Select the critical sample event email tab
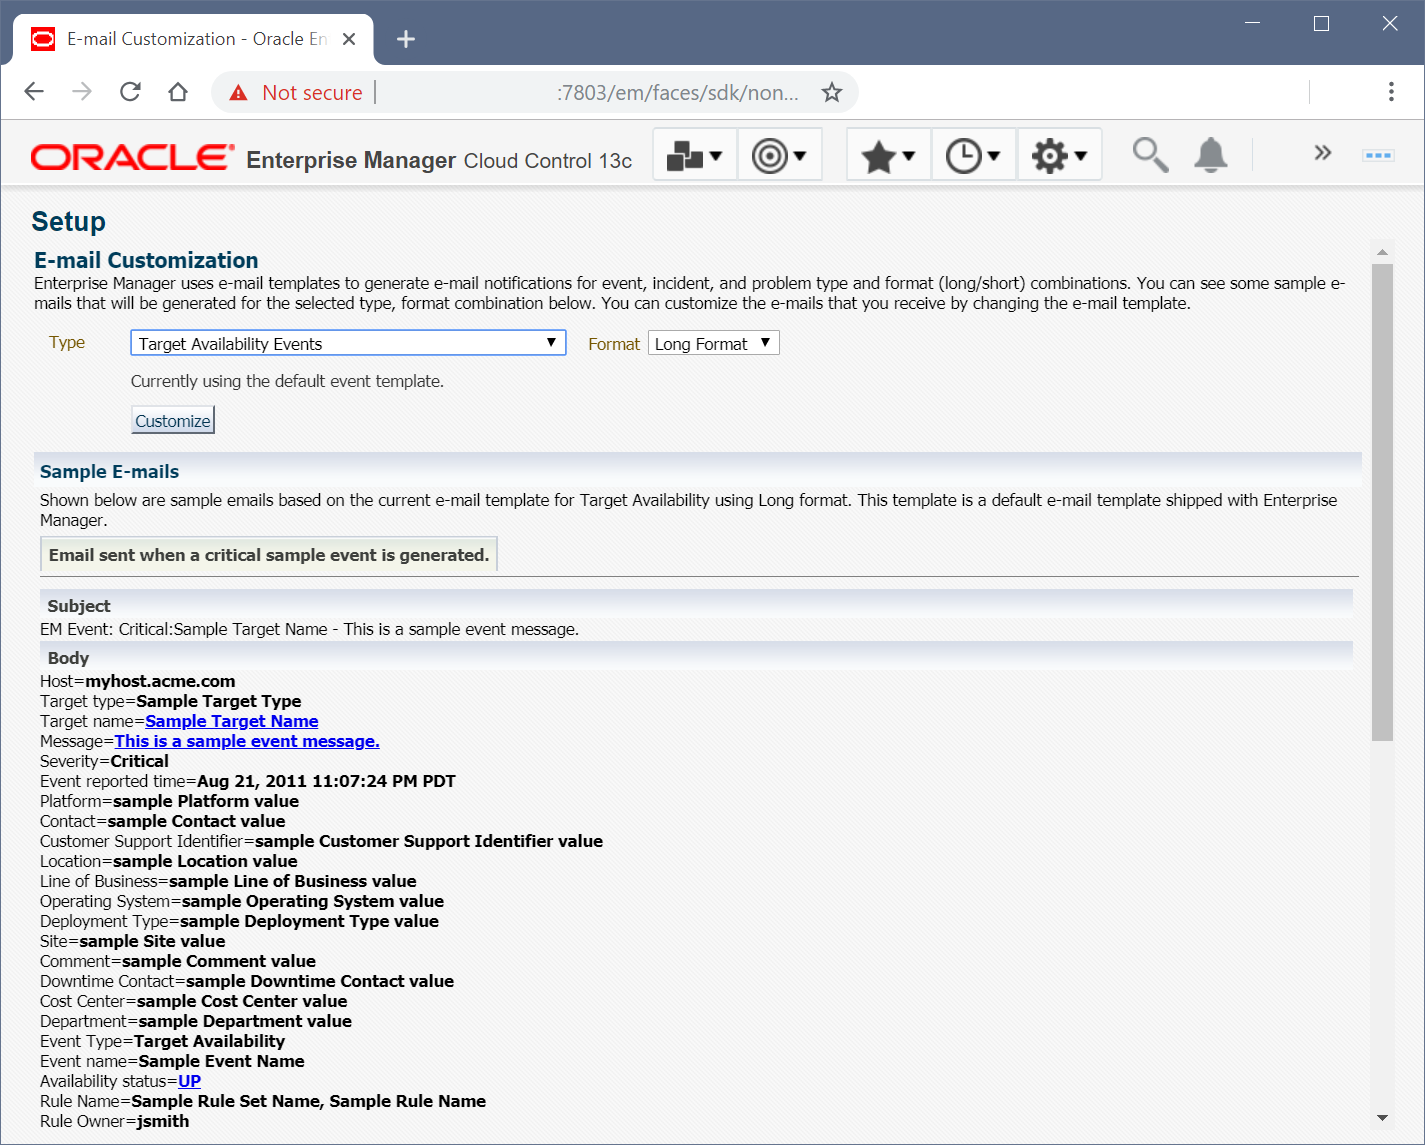Image resolution: width=1425 pixels, height=1145 pixels. click(x=268, y=555)
